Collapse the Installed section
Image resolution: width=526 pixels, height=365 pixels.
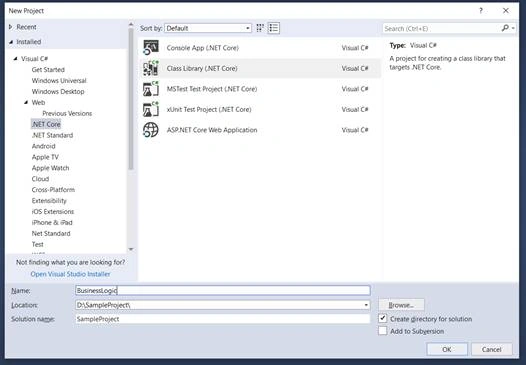coord(11,42)
